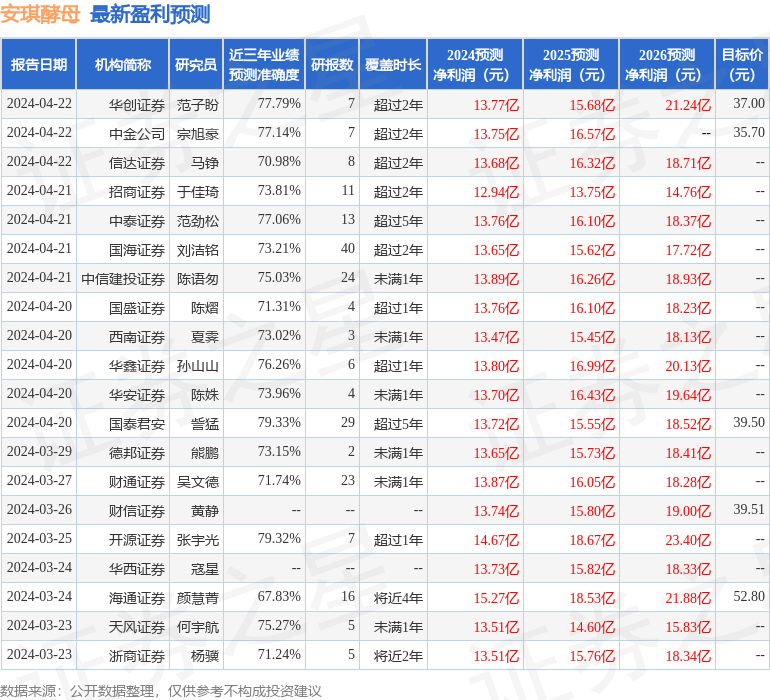
Task: Click target price 39.50
Action: (x=749, y=422)
